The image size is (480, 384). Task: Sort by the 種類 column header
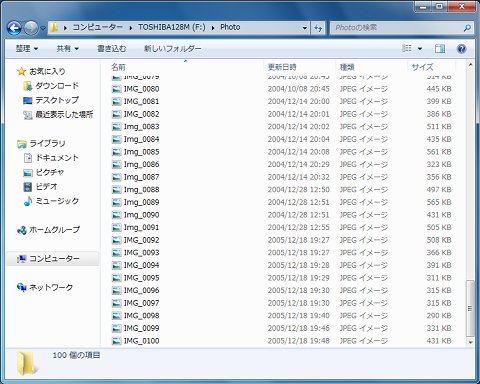click(371, 67)
